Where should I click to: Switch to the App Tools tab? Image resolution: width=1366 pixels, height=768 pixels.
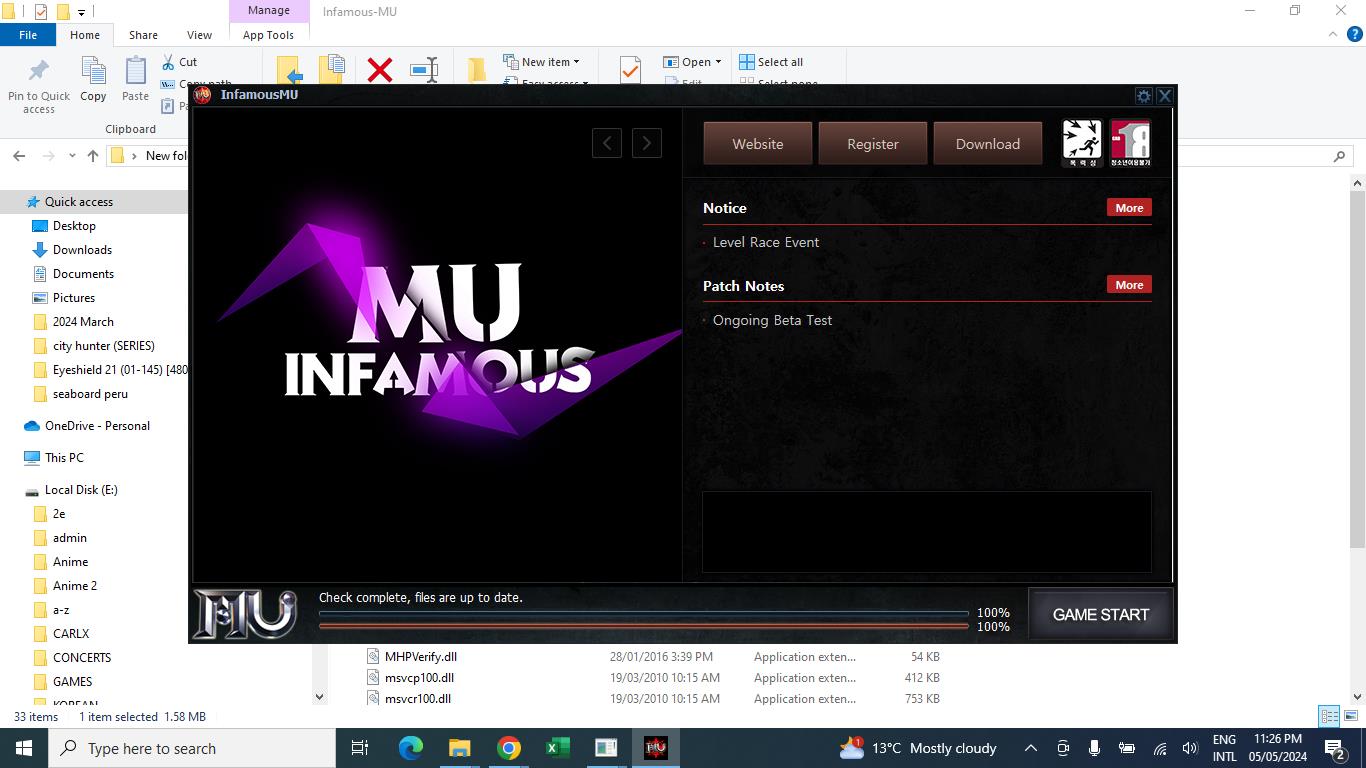pyautogui.click(x=268, y=35)
